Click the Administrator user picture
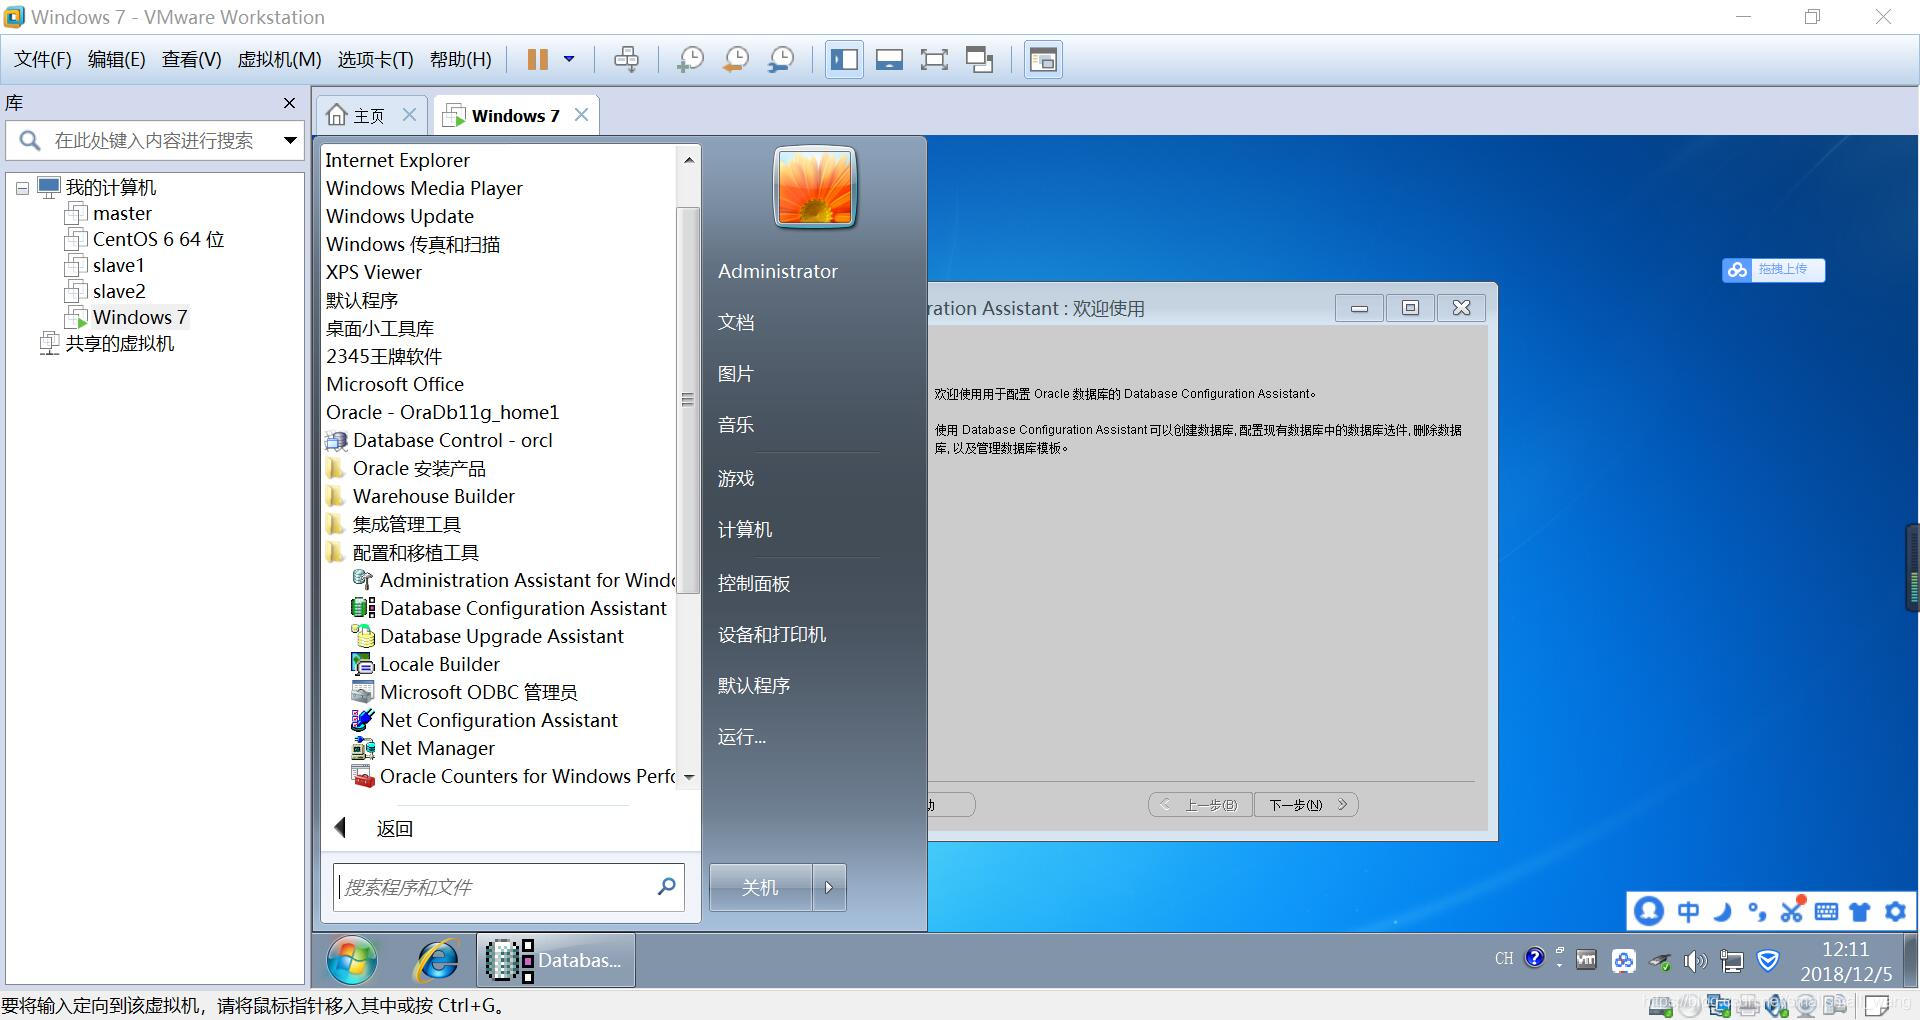 point(815,188)
